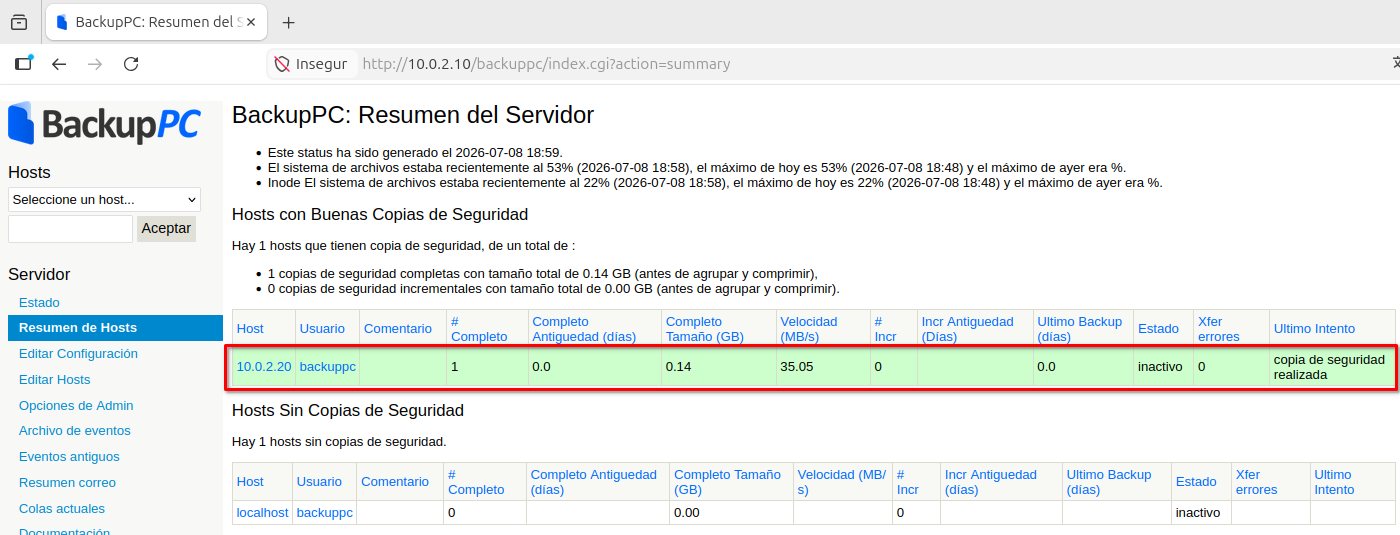Screen dimensions: 1400x535
Task: Sort top table by Incr Antigüedad (Días)
Action: tap(967, 329)
